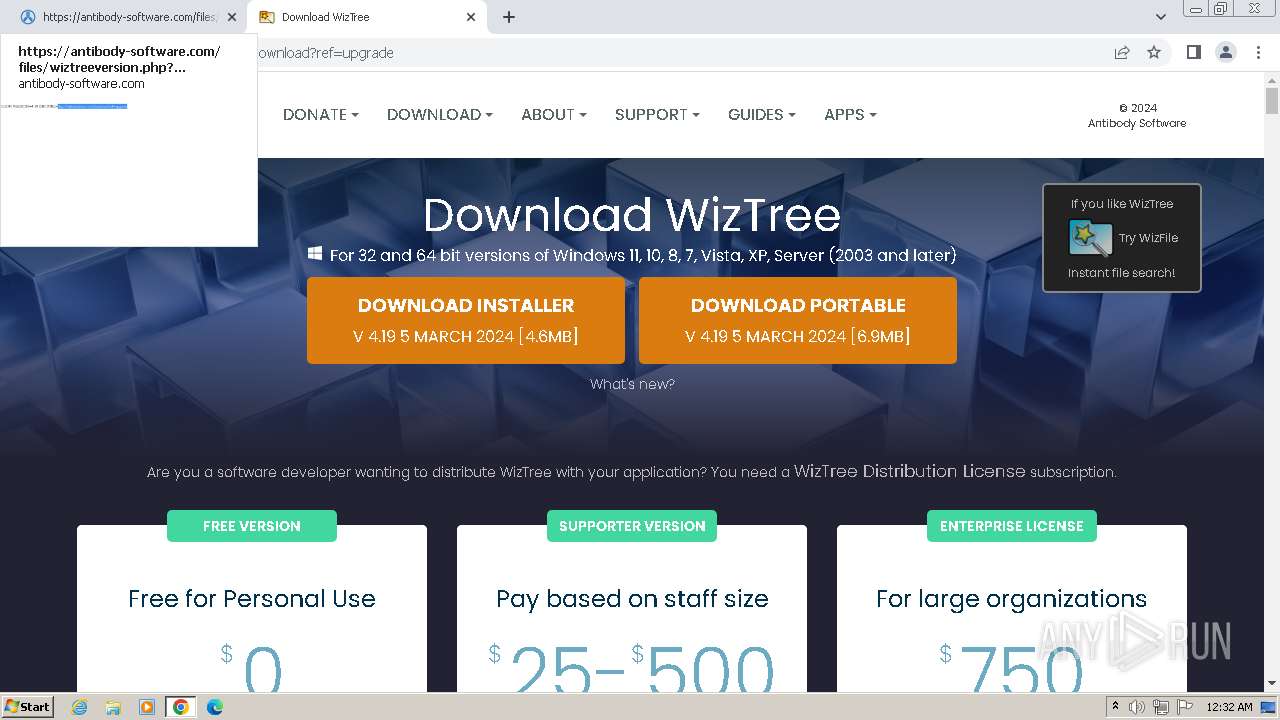The height and width of the screenshot is (720, 1280).
Task: Open the network tray icon
Action: (1161, 707)
